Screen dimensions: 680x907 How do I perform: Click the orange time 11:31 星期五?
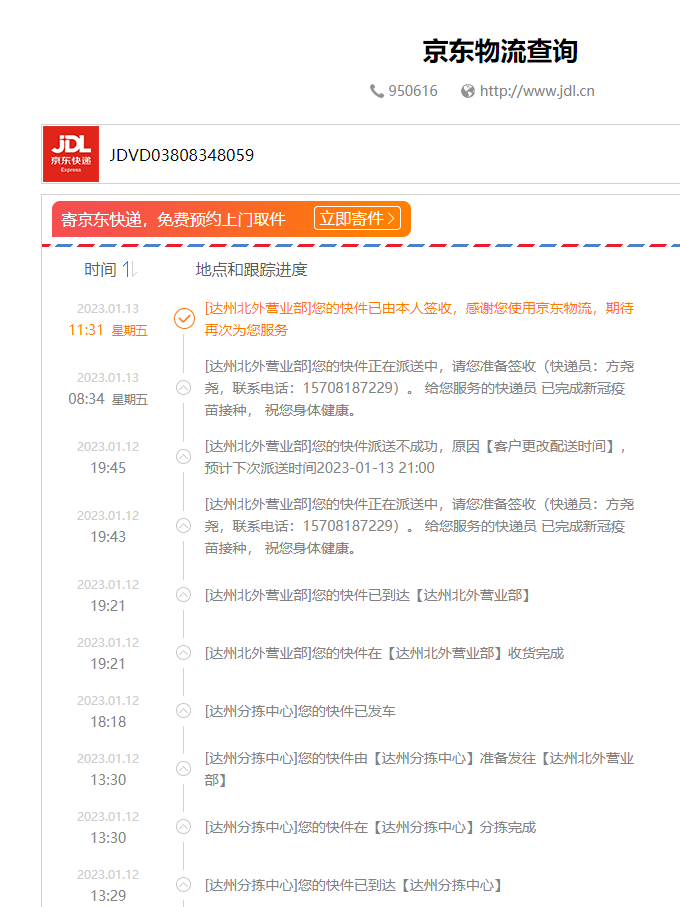tap(108, 330)
